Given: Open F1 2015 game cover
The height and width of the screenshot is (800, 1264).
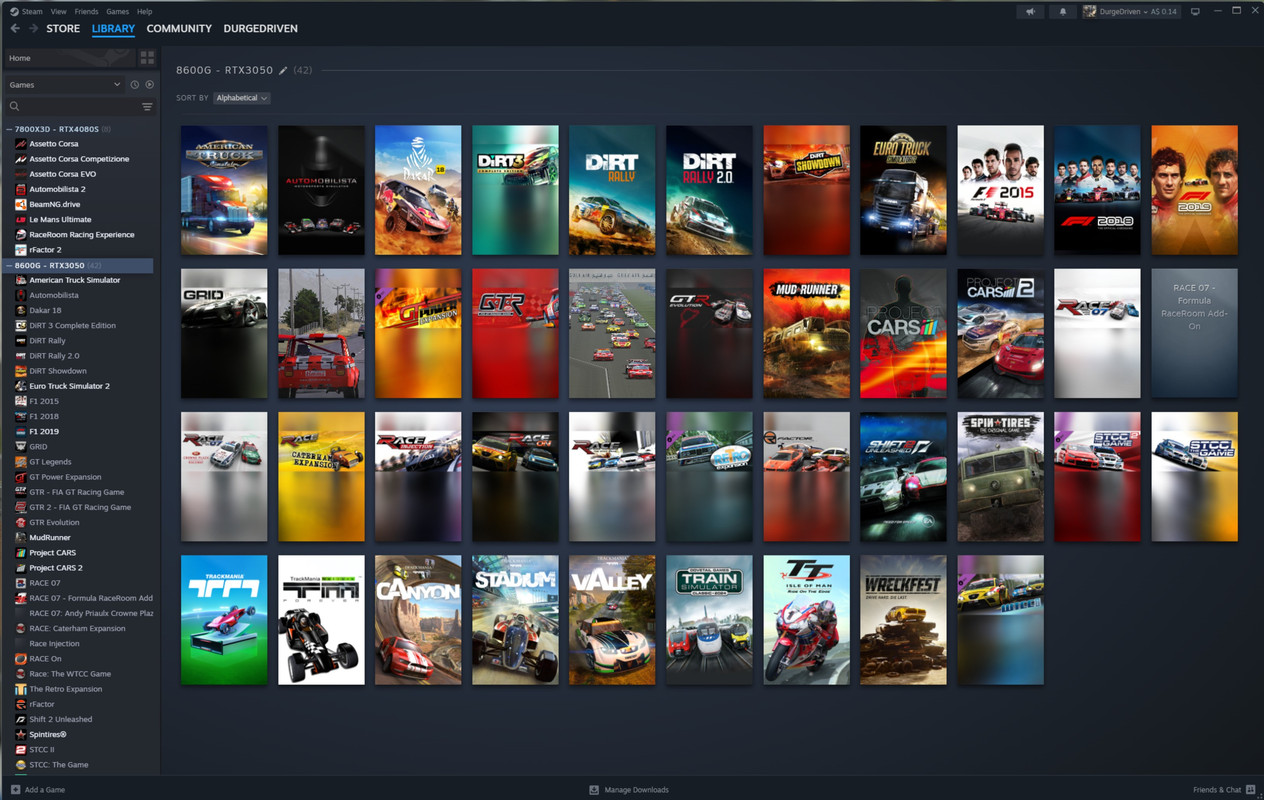Looking at the screenshot, I should click(1000, 190).
